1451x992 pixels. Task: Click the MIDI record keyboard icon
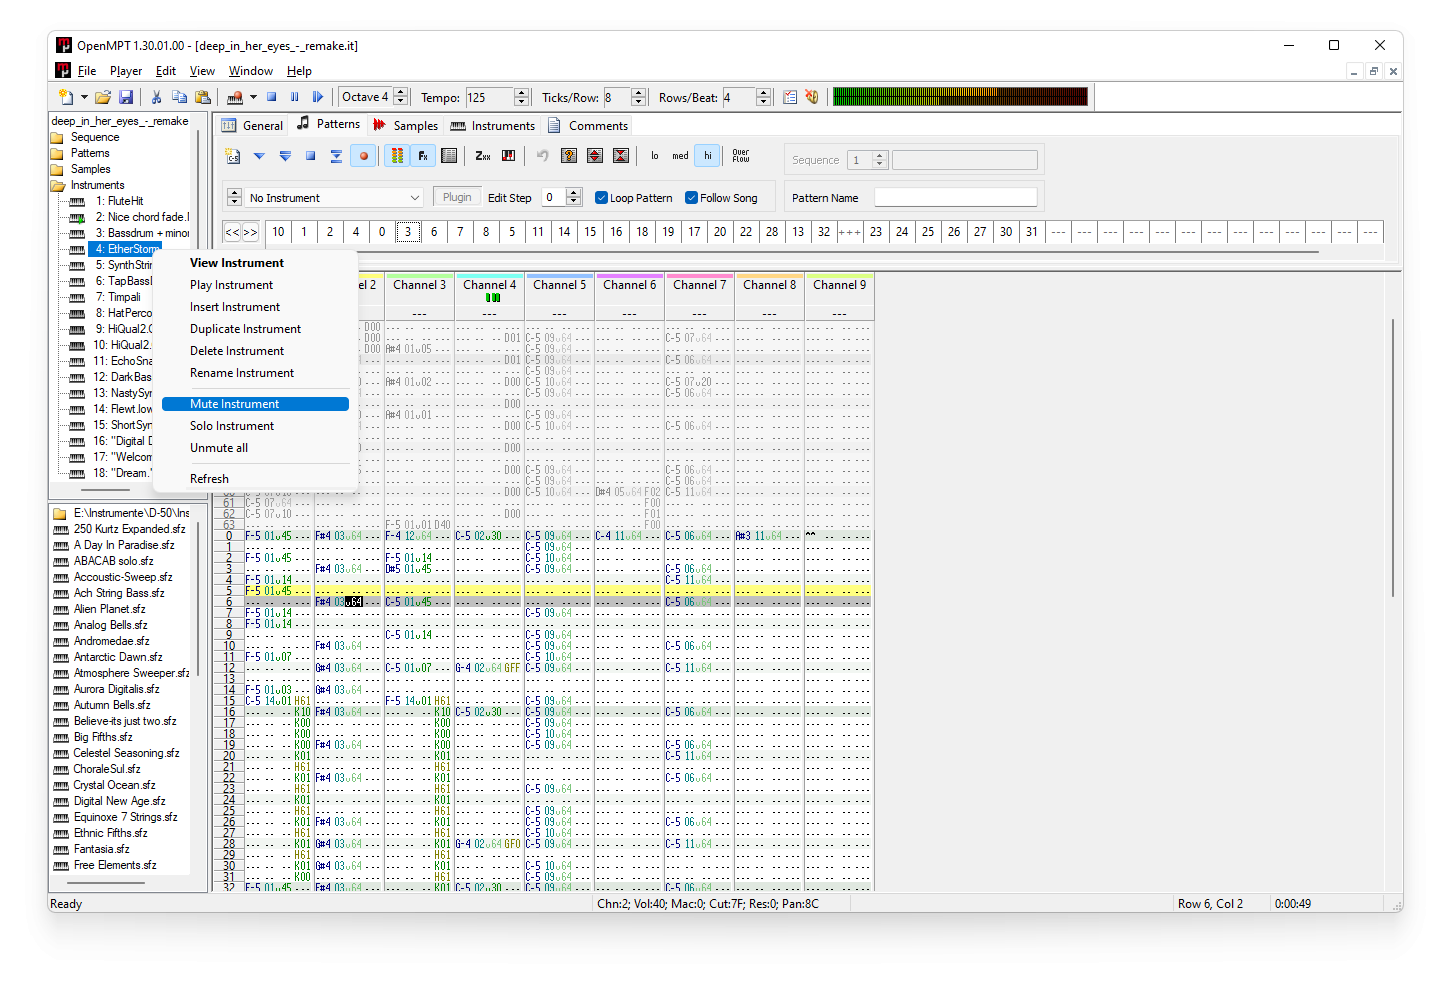tap(235, 97)
